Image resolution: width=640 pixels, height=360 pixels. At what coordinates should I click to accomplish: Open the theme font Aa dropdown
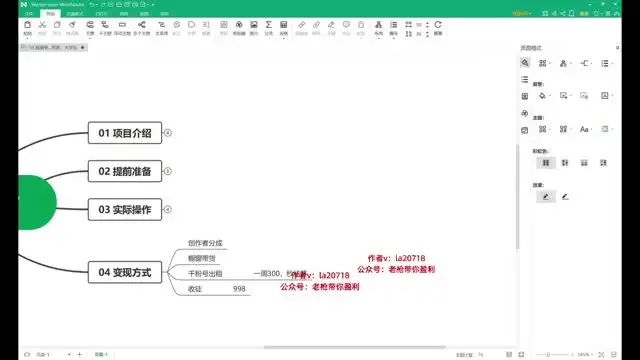[586, 129]
